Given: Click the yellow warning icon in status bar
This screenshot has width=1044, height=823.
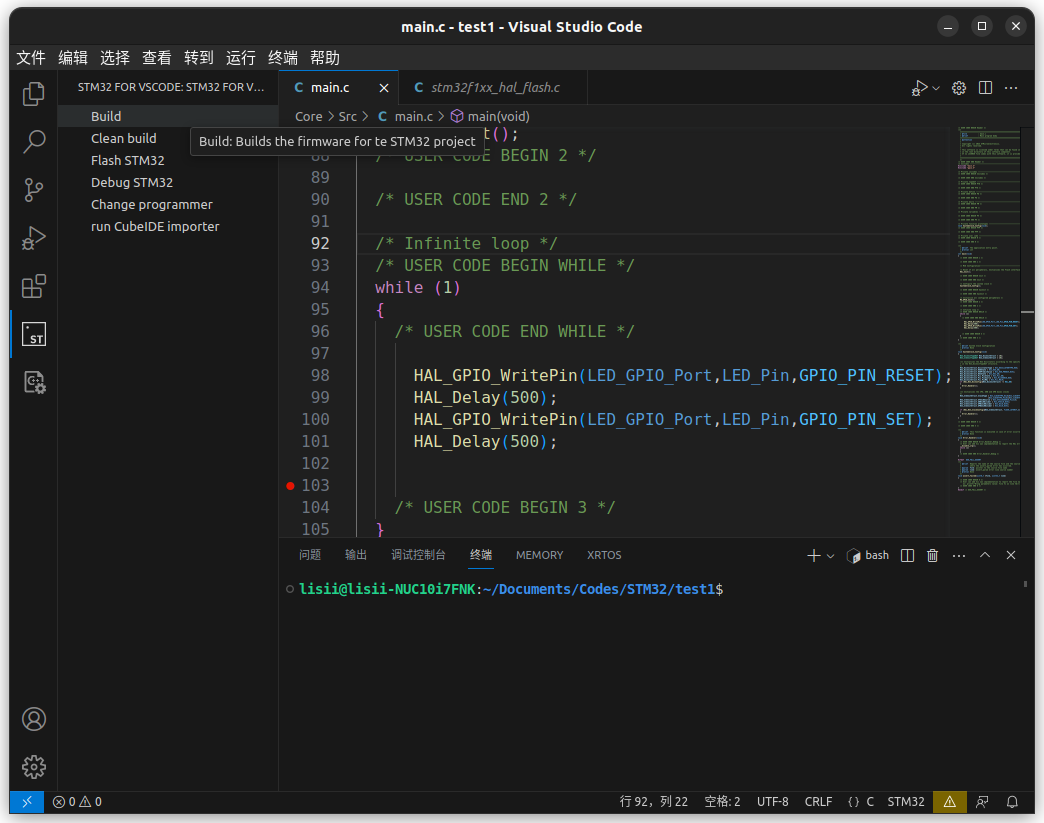Looking at the screenshot, I should pos(949,802).
